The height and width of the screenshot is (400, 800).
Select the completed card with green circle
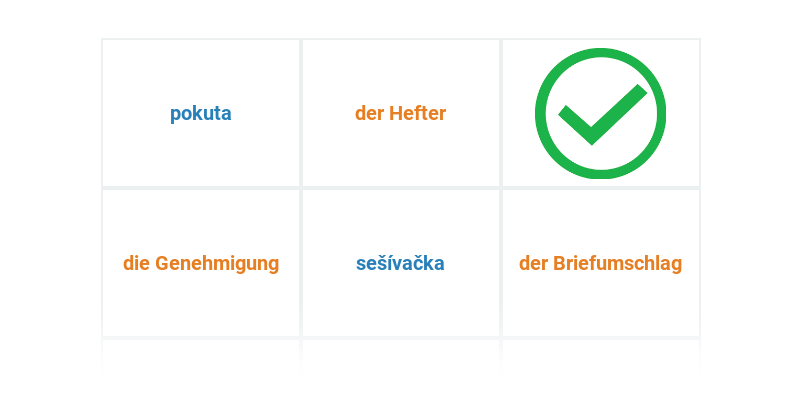[601, 113]
